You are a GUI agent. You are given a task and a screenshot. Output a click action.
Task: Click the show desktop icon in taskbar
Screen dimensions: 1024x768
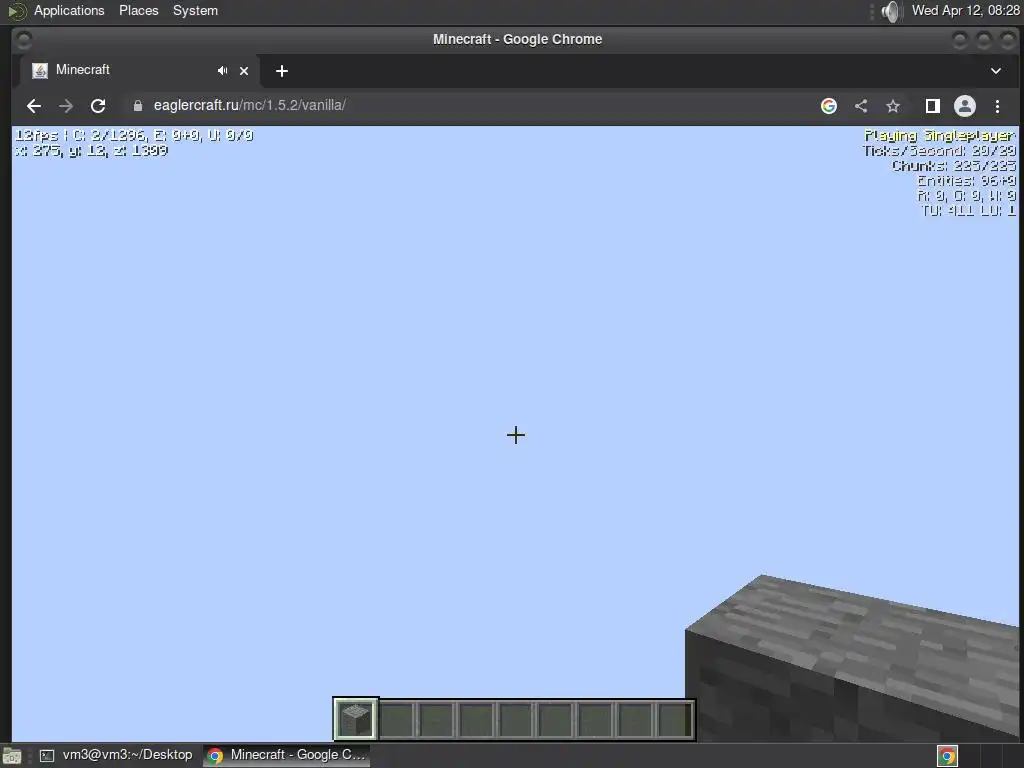click(x=12, y=756)
